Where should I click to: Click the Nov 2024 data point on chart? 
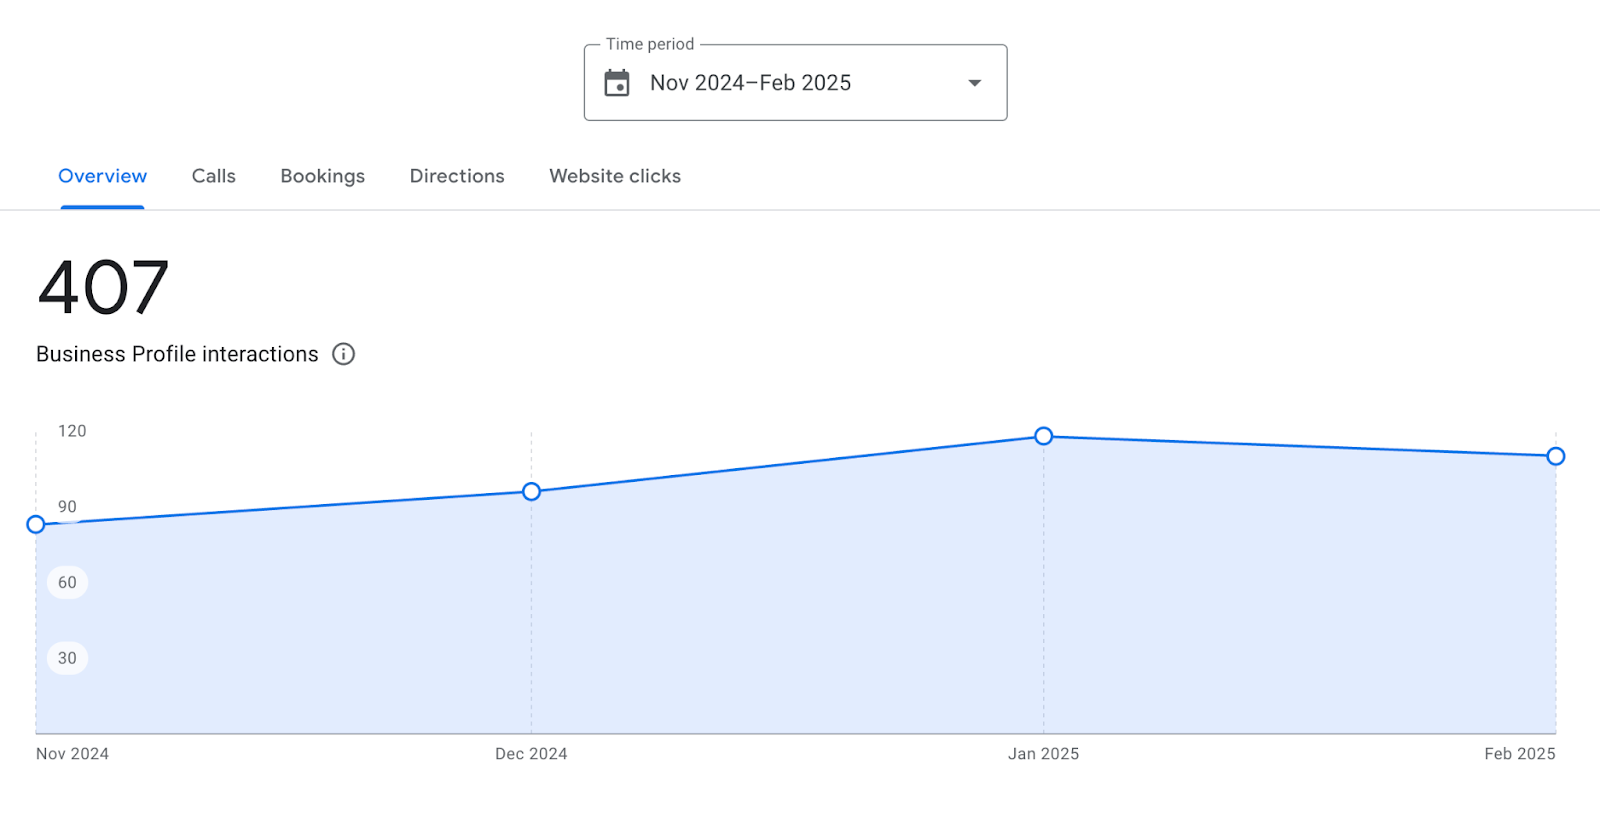(36, 524)
